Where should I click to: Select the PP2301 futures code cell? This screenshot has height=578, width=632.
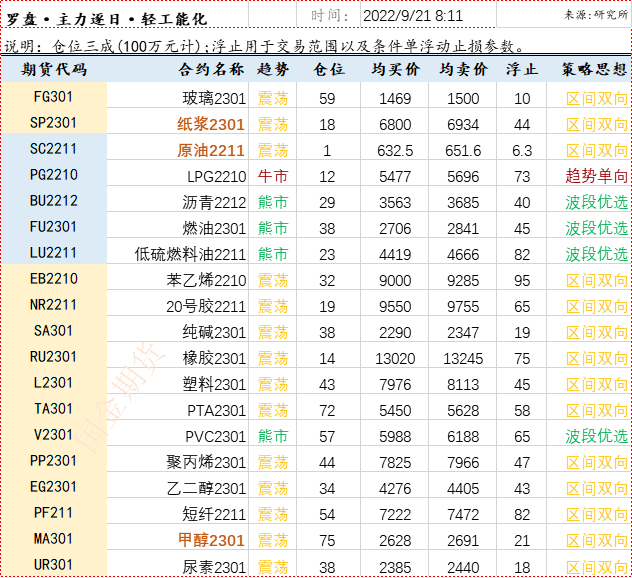53,461
